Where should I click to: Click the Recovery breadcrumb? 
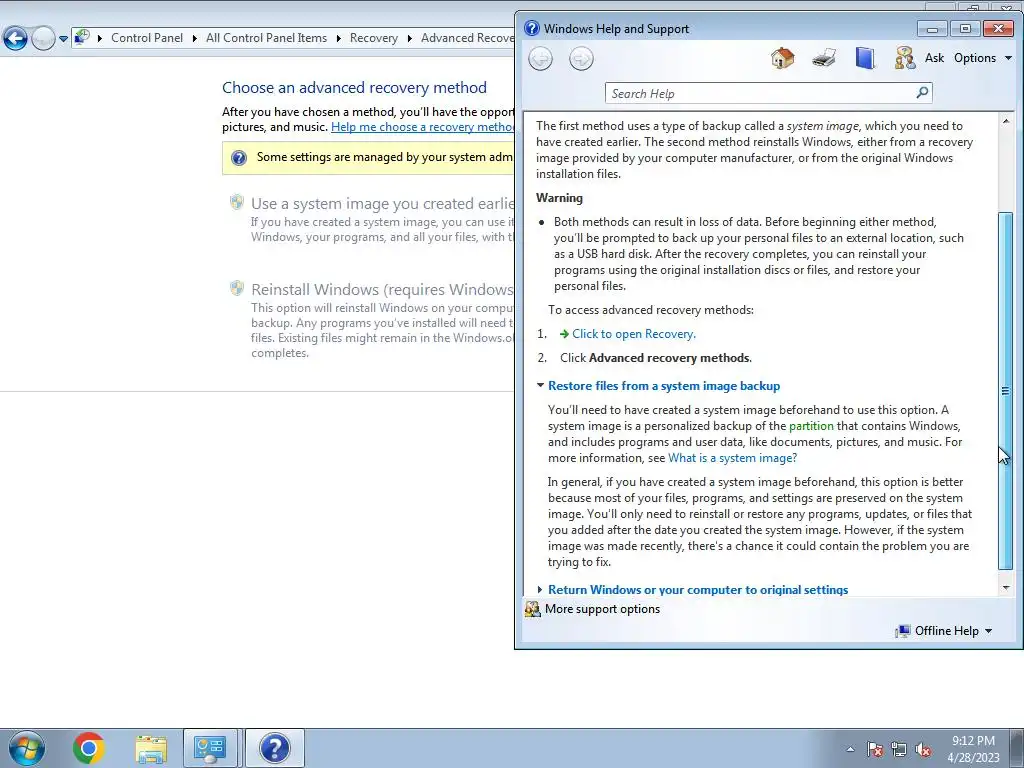pos(374,38)
